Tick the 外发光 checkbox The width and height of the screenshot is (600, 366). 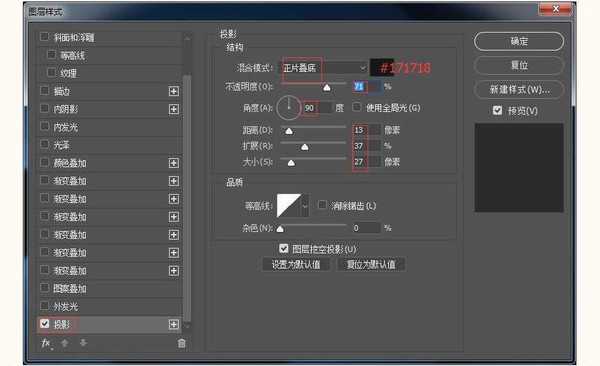tap(44, 306)
